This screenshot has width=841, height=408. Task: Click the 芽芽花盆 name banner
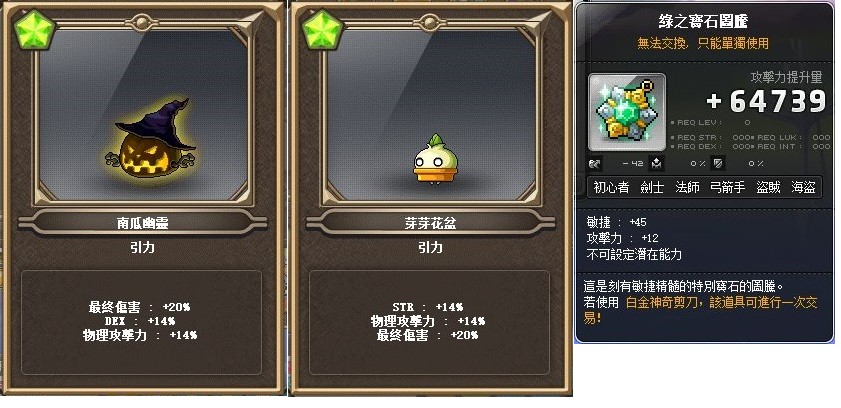430,222
